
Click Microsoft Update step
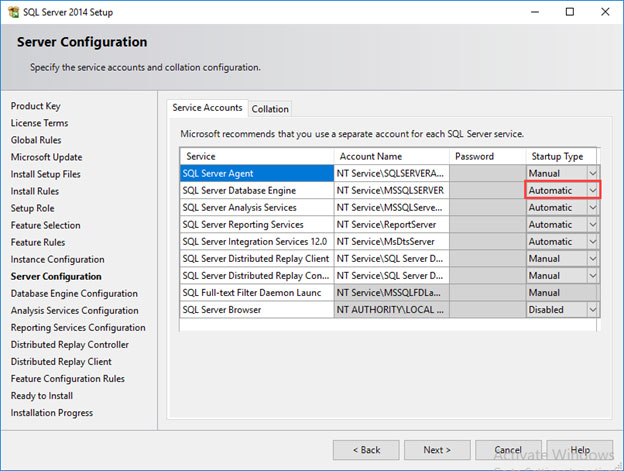(46, 157)
